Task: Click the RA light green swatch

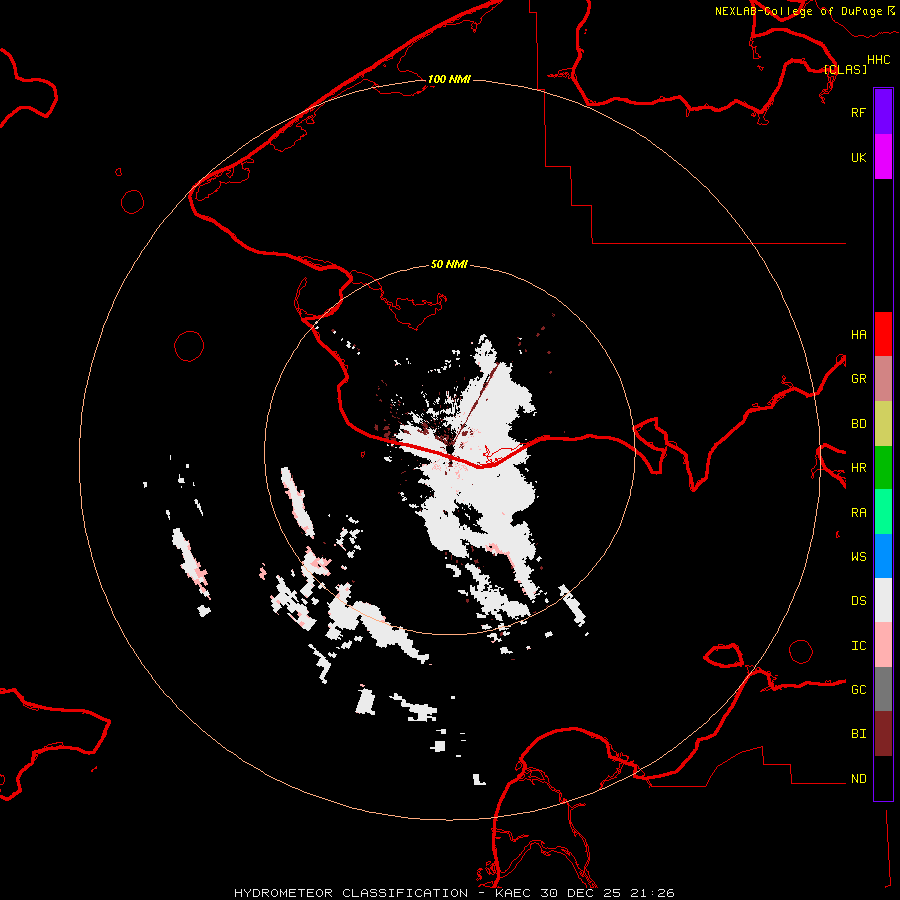Action: pos(883,512)
